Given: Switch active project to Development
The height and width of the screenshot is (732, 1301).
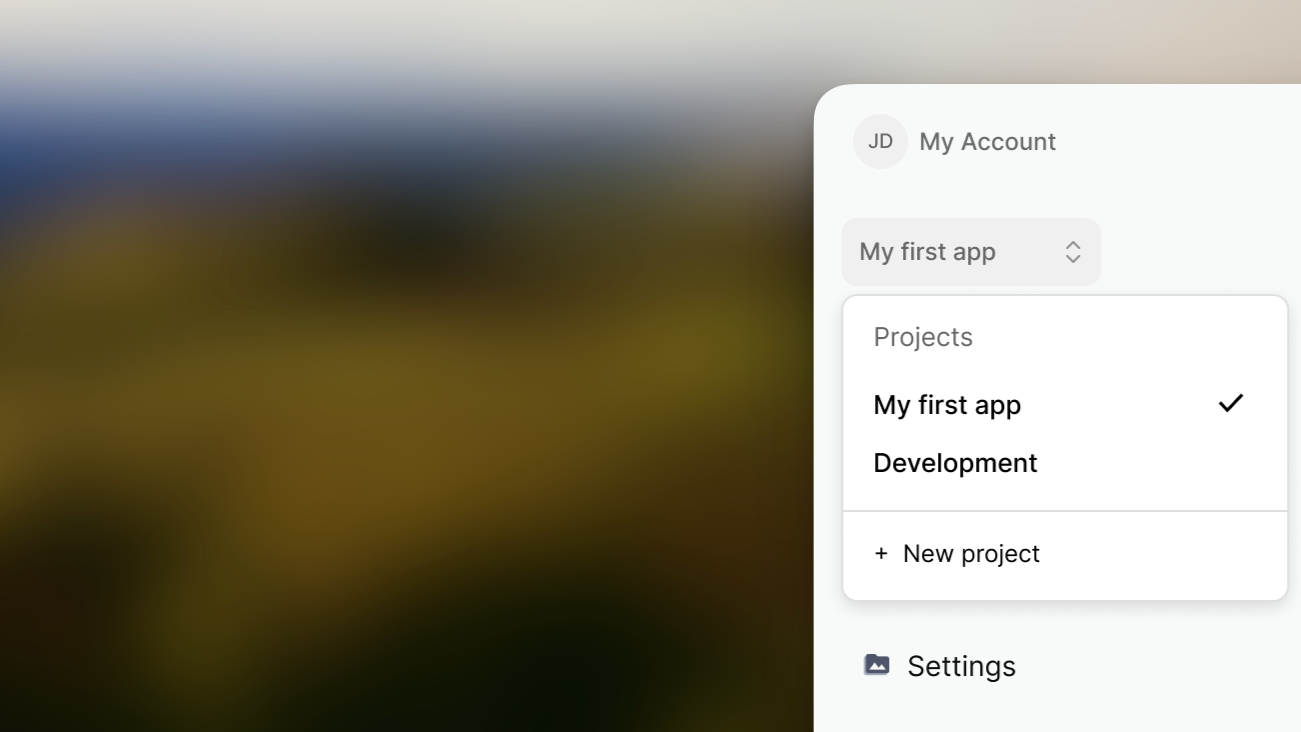Looking at the screenshot, I should tap(955, 462).
